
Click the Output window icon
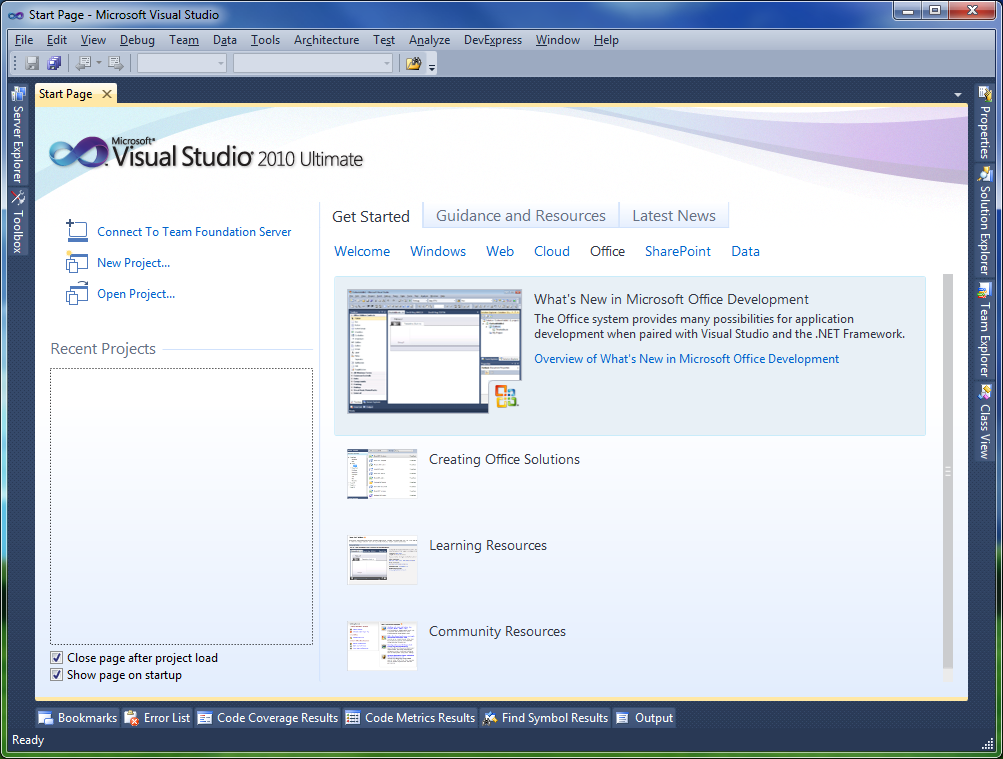622,718
